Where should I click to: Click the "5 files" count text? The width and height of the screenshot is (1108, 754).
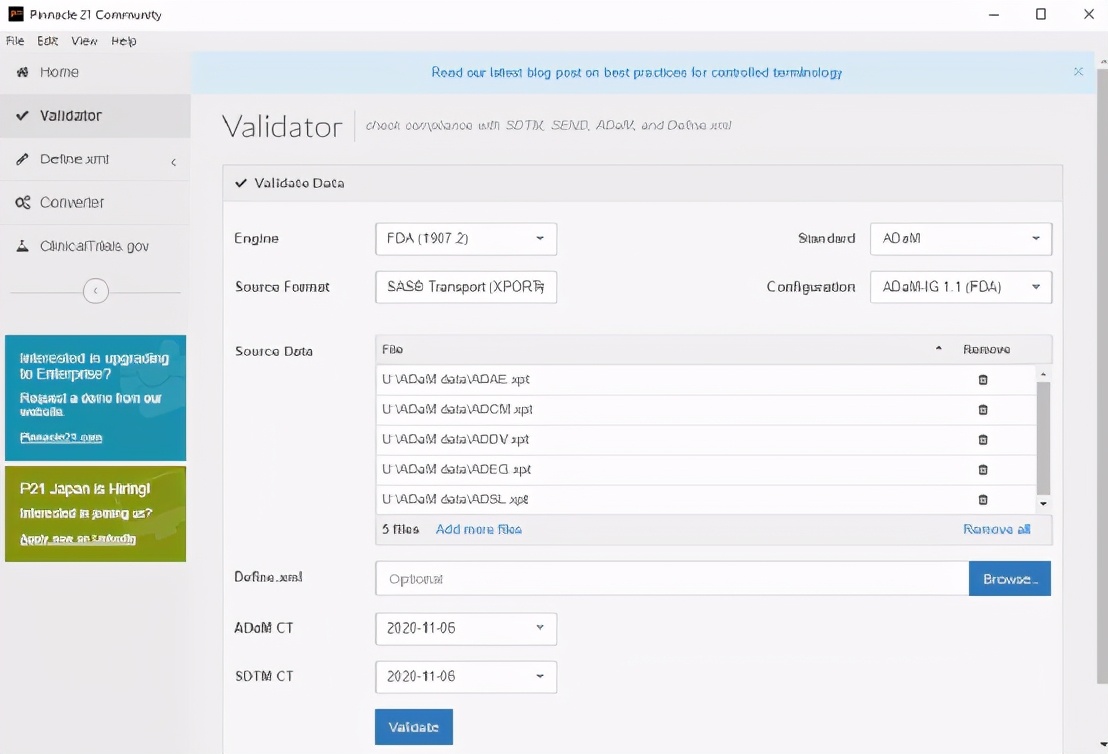pyautogui.click(x=401, y=529)
